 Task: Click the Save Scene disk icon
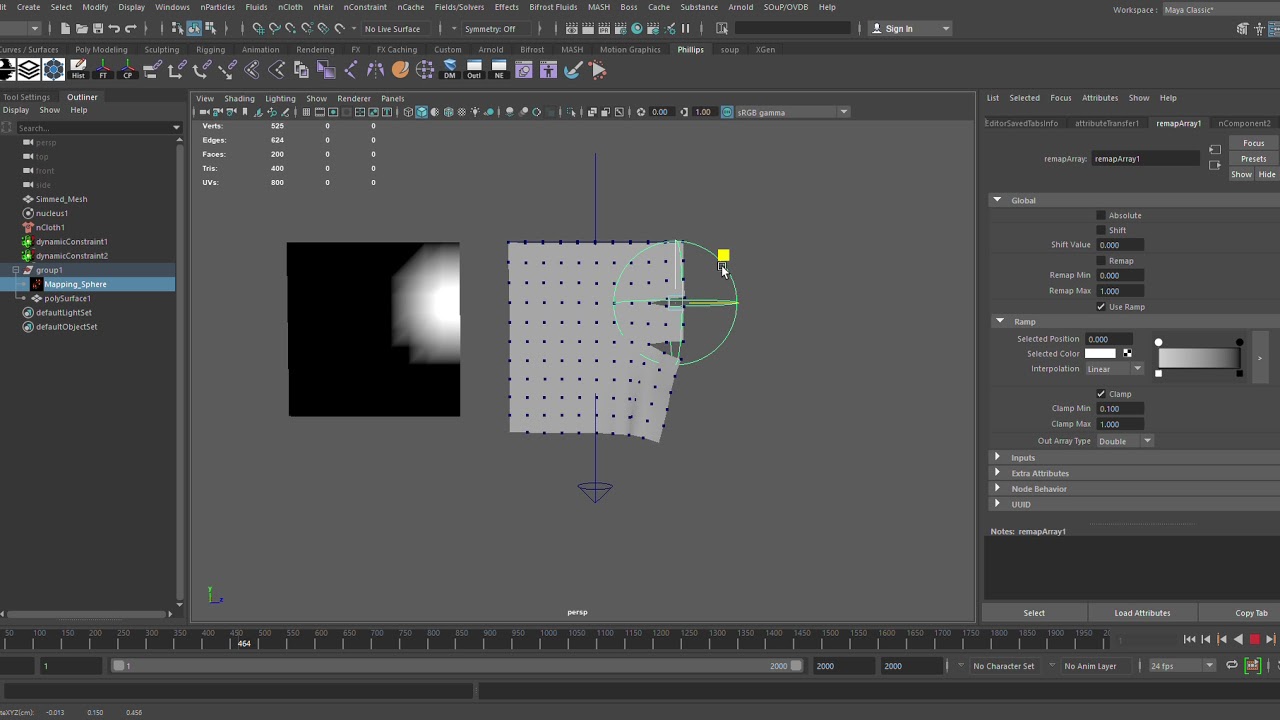coord(98,28)
